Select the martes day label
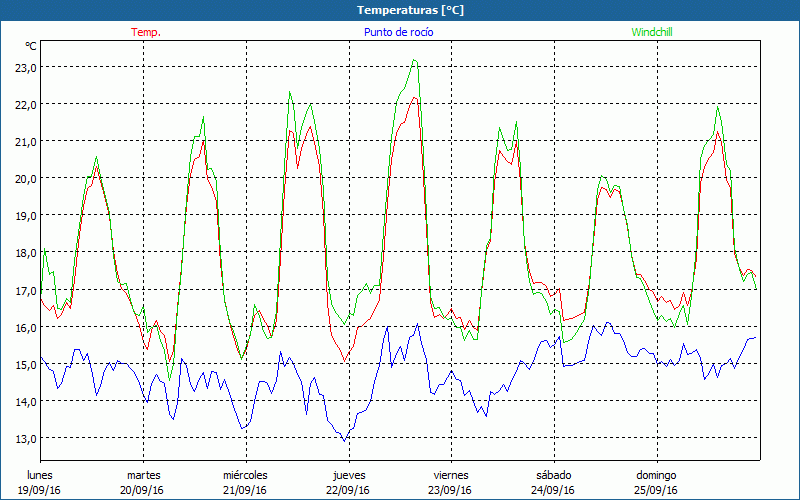The height and width of the screenshot is (500, 800). click(143, 475)
